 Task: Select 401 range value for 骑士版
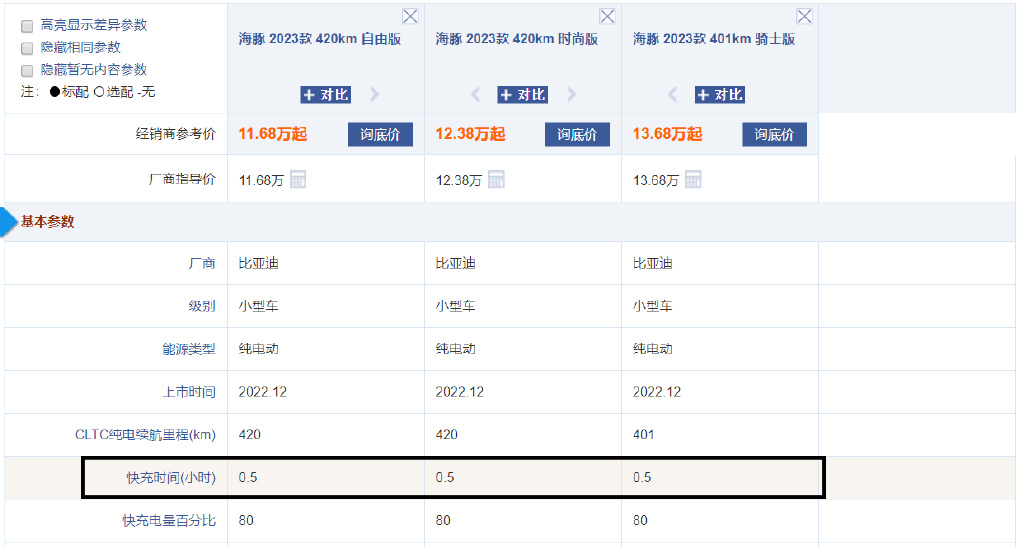643,435
